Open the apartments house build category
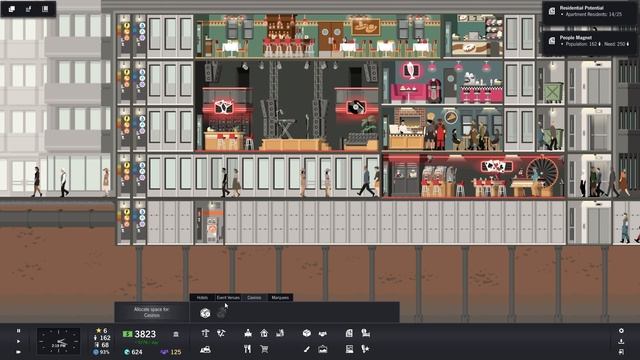The image size is (640, 360). click(264, 333)
